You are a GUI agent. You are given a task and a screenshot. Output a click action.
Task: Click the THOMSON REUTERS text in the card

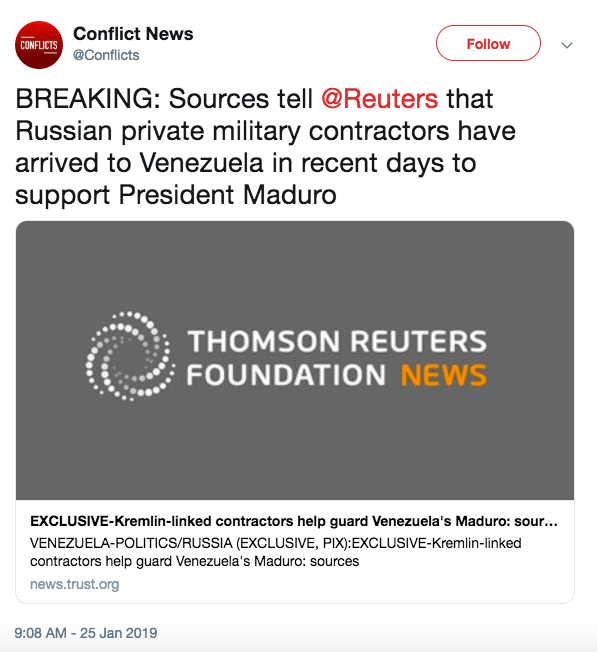(x=337, y=341)
